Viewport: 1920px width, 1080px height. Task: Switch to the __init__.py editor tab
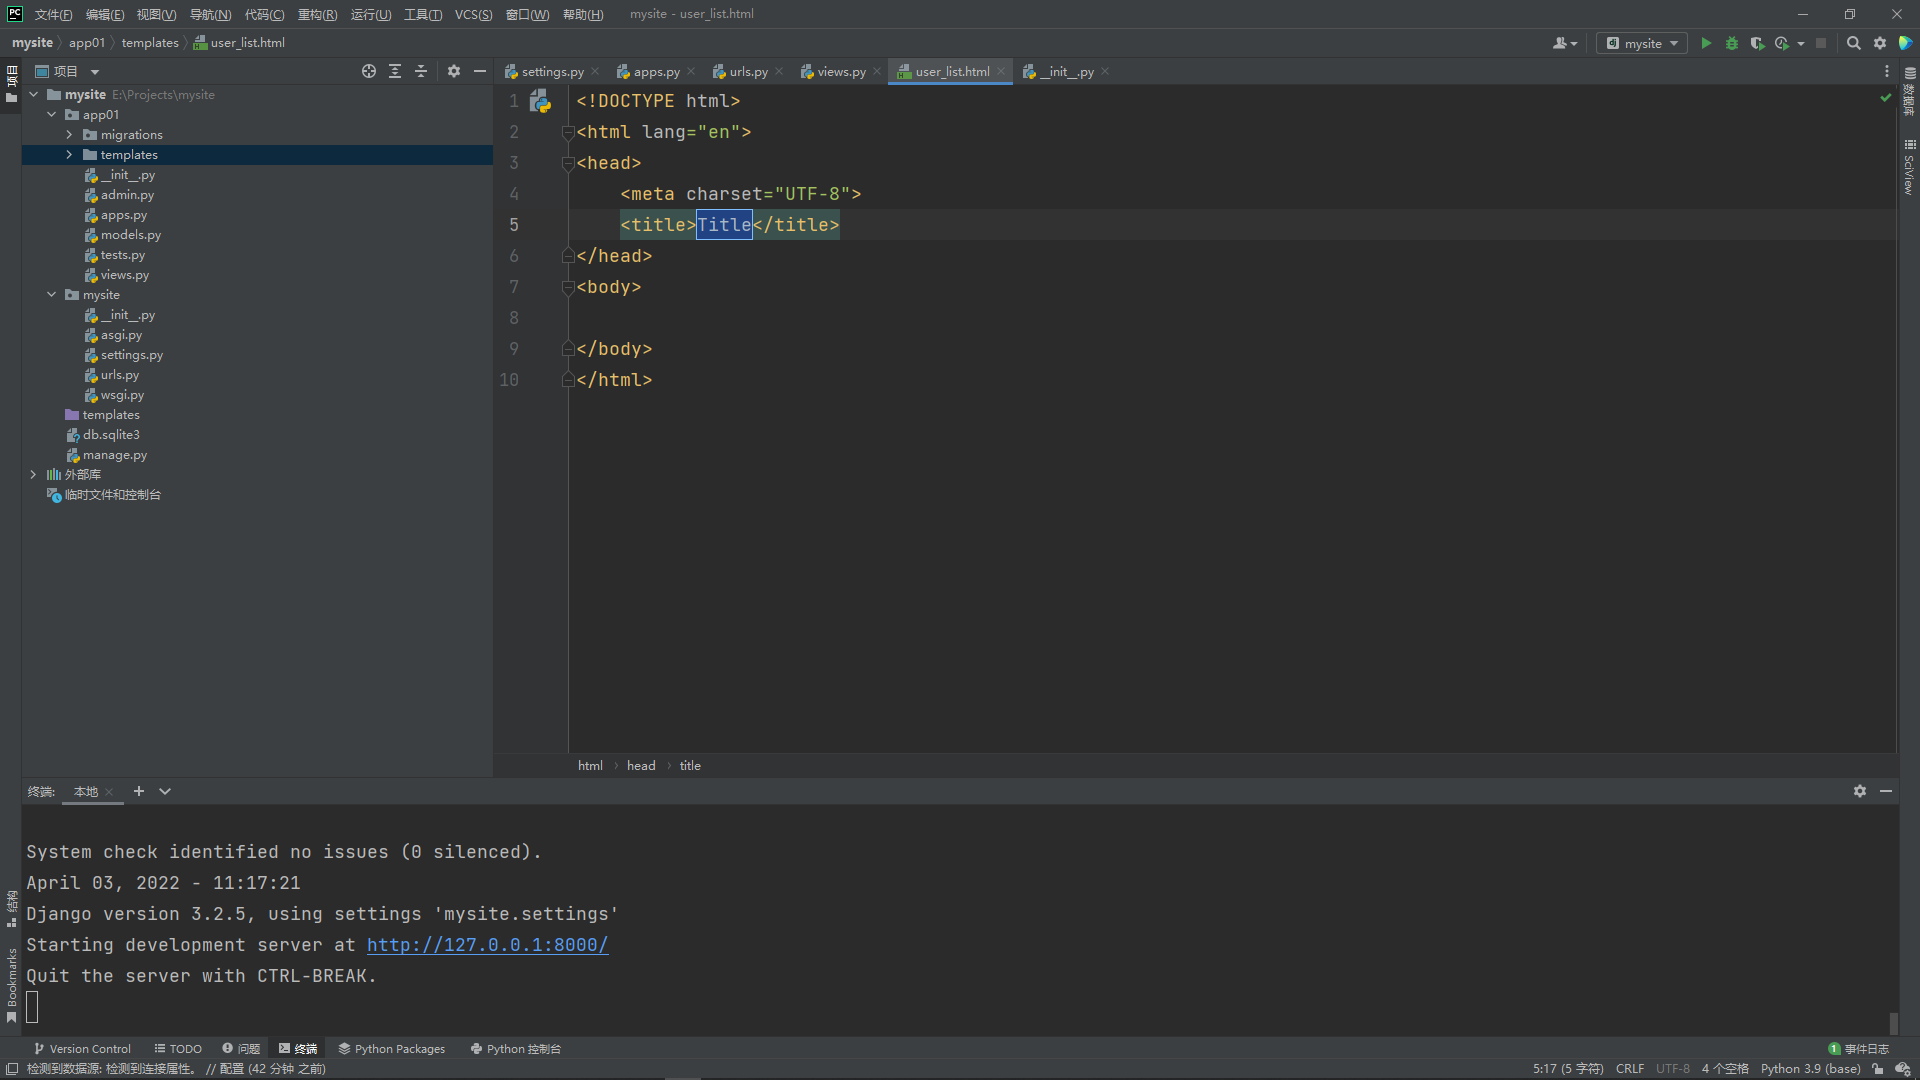(x=1065, y=71)
